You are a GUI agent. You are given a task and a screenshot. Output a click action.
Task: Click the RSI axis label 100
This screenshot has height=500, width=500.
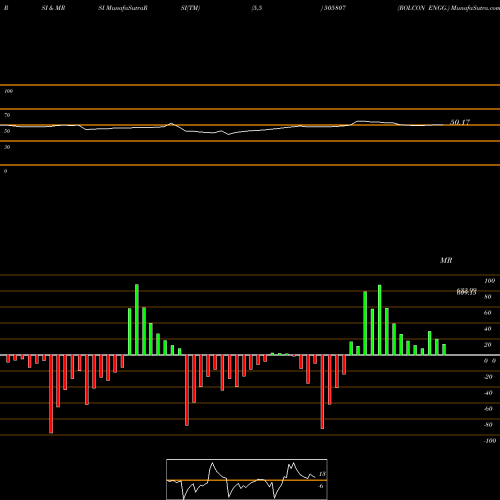tap(8, 91)
